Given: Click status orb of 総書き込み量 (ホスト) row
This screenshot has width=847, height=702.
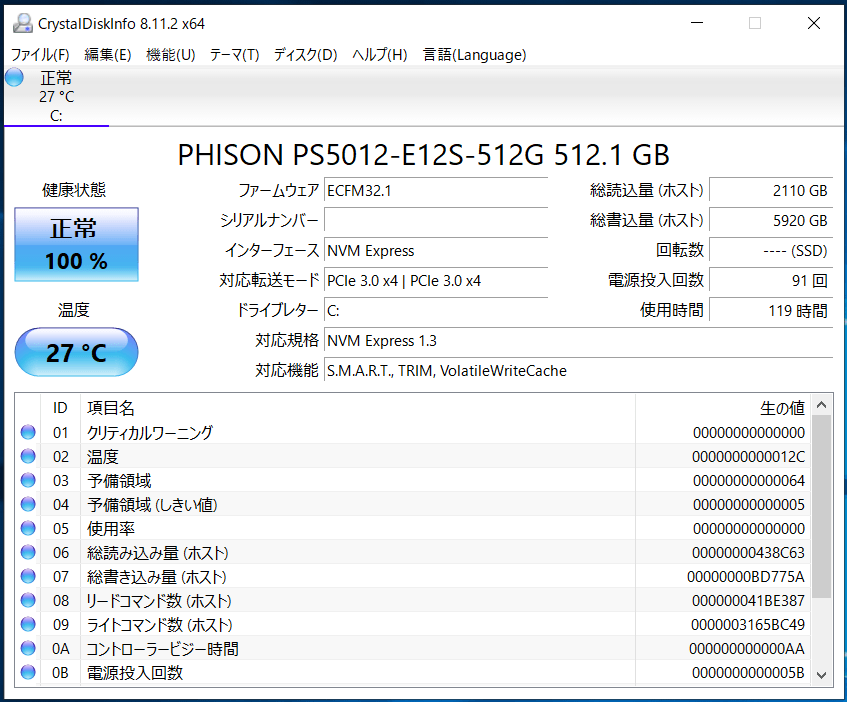Looking at the screenshot, I should (x=28, y=577).
